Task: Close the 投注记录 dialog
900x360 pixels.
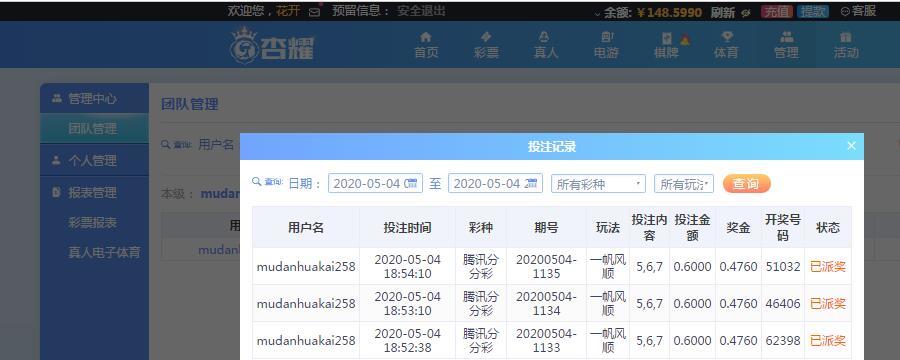Action: click(x=851, y=146)
